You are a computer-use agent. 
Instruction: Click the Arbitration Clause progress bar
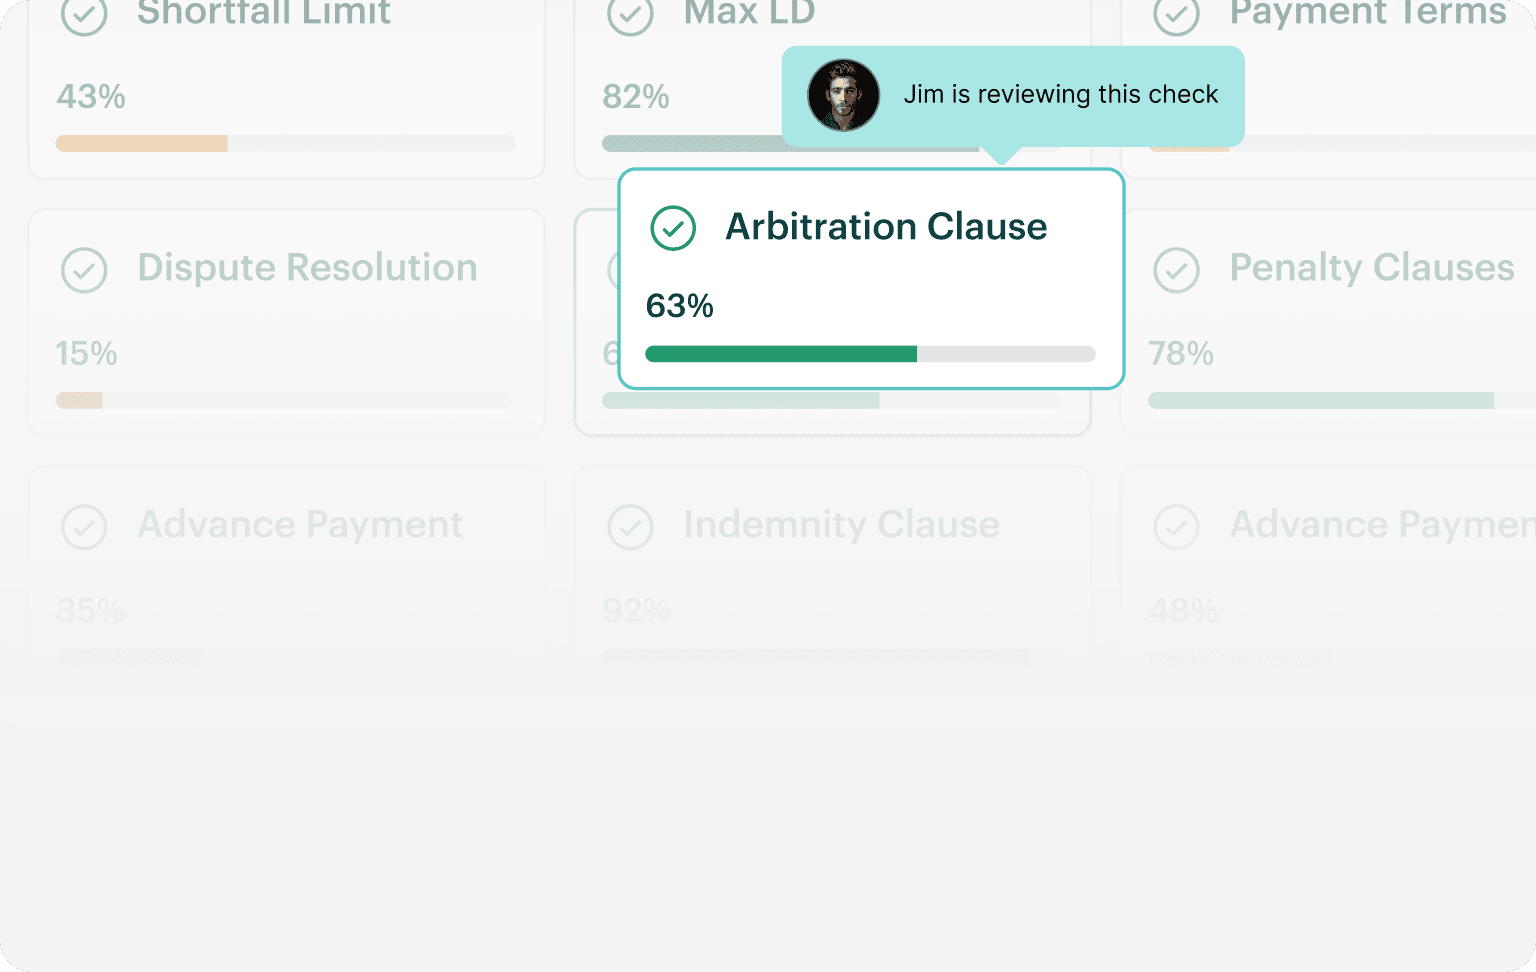click(x=870, y=353)
